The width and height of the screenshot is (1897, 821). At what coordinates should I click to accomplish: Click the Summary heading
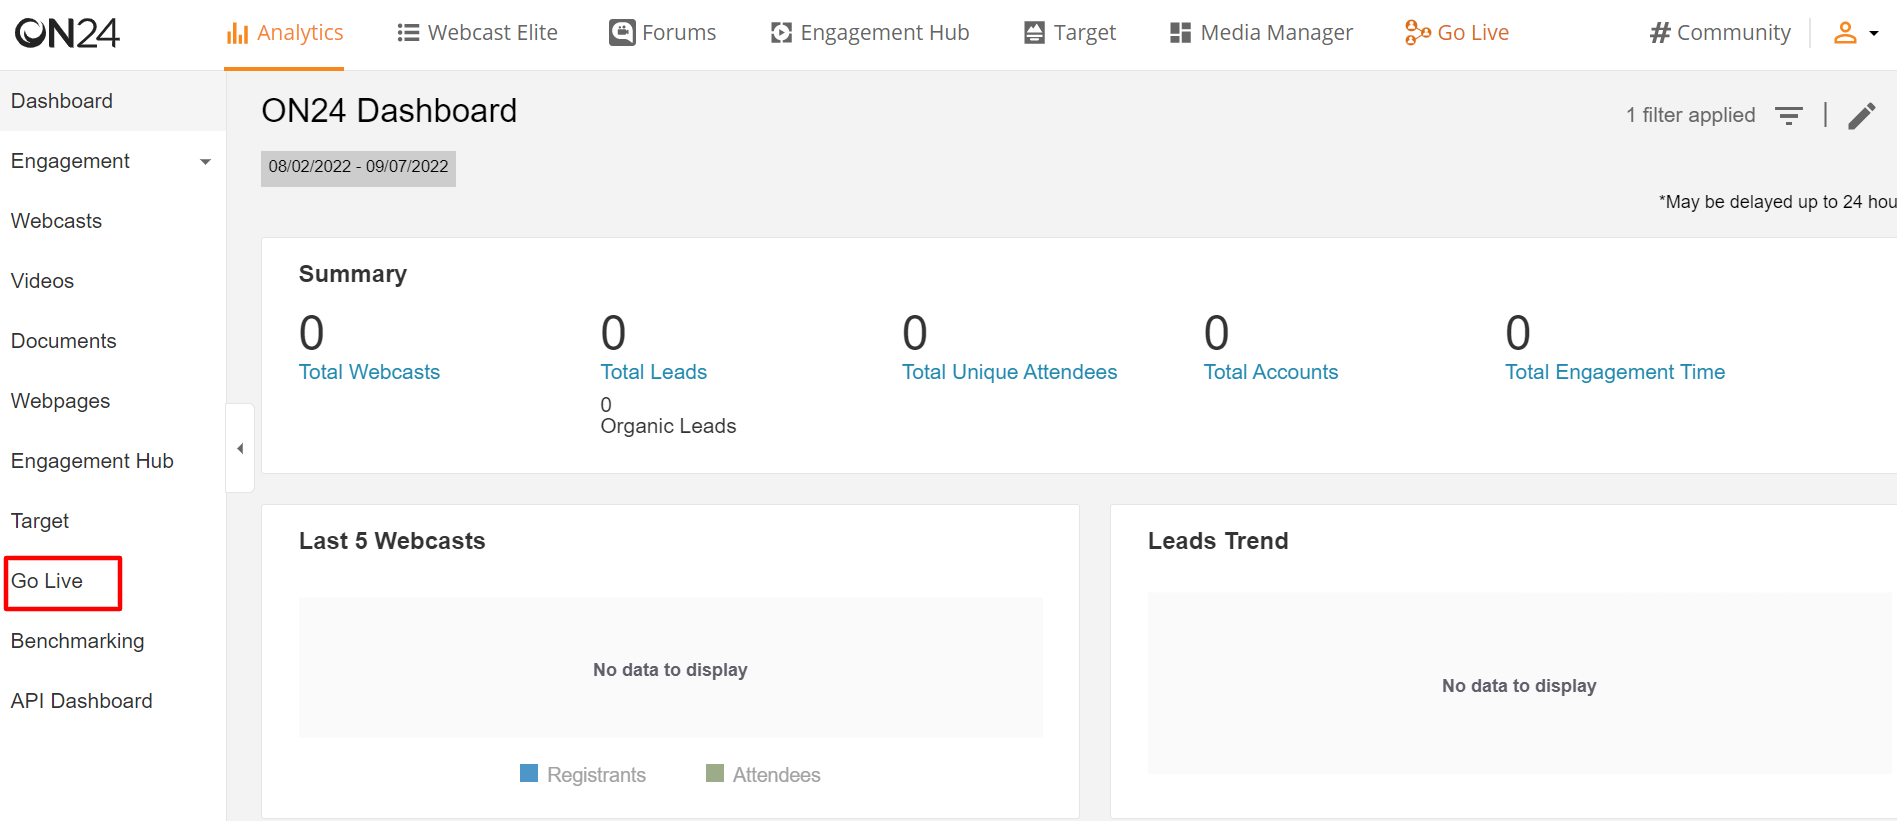353,274
